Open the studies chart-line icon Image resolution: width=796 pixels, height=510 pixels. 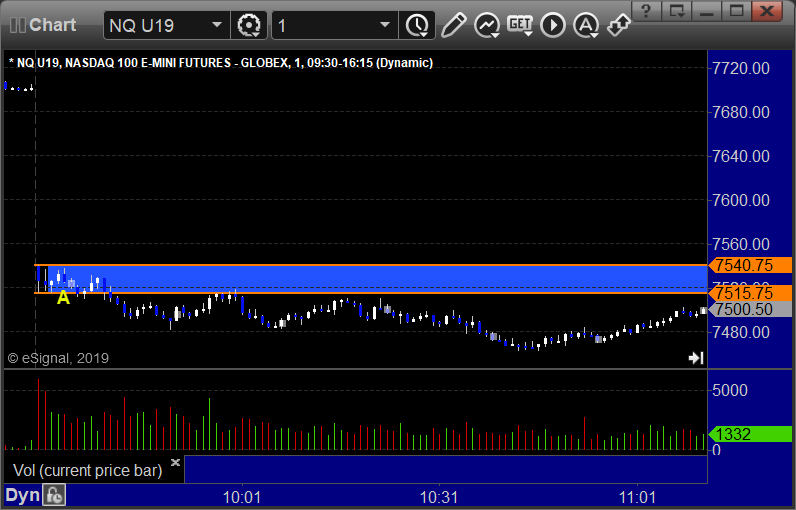pos(487,24)
